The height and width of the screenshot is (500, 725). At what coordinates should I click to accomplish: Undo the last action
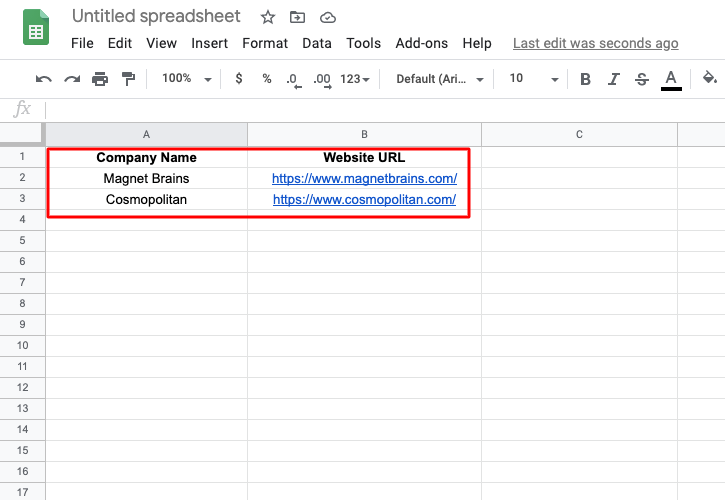point(43,79)
